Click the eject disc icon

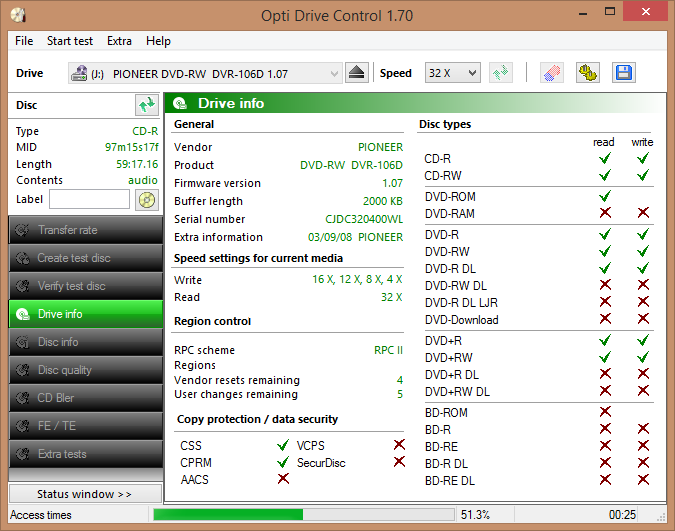click(356, 73)
